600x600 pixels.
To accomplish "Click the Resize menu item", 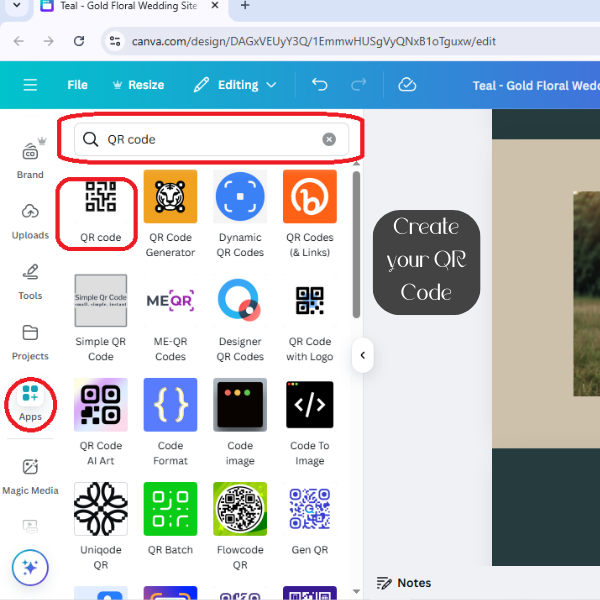I will [138, 85].
